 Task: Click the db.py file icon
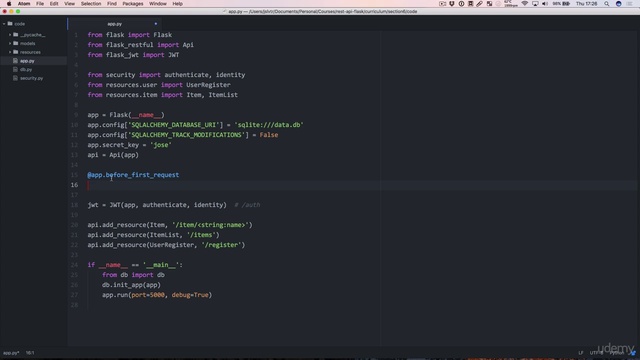(x=16, y=69)
